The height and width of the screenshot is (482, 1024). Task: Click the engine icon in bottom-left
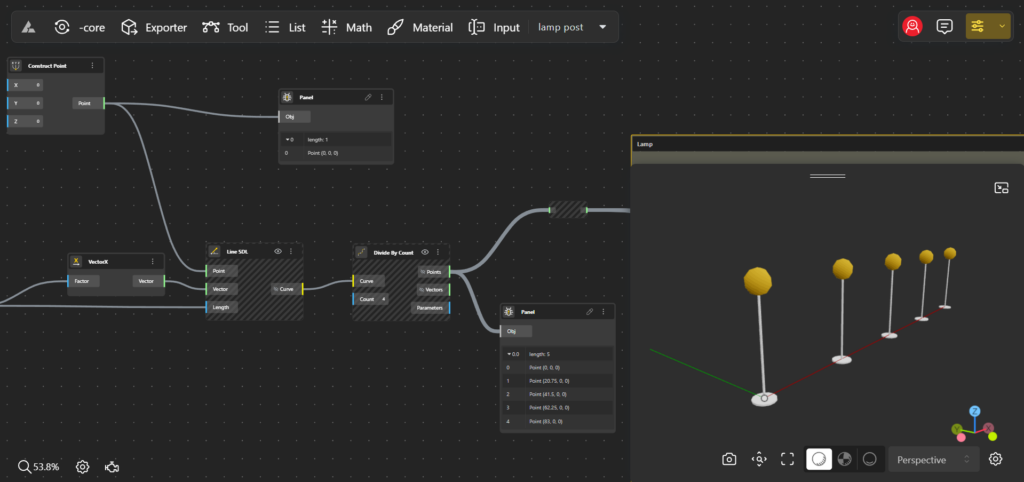pyautogui.click(x=112, y=467)
